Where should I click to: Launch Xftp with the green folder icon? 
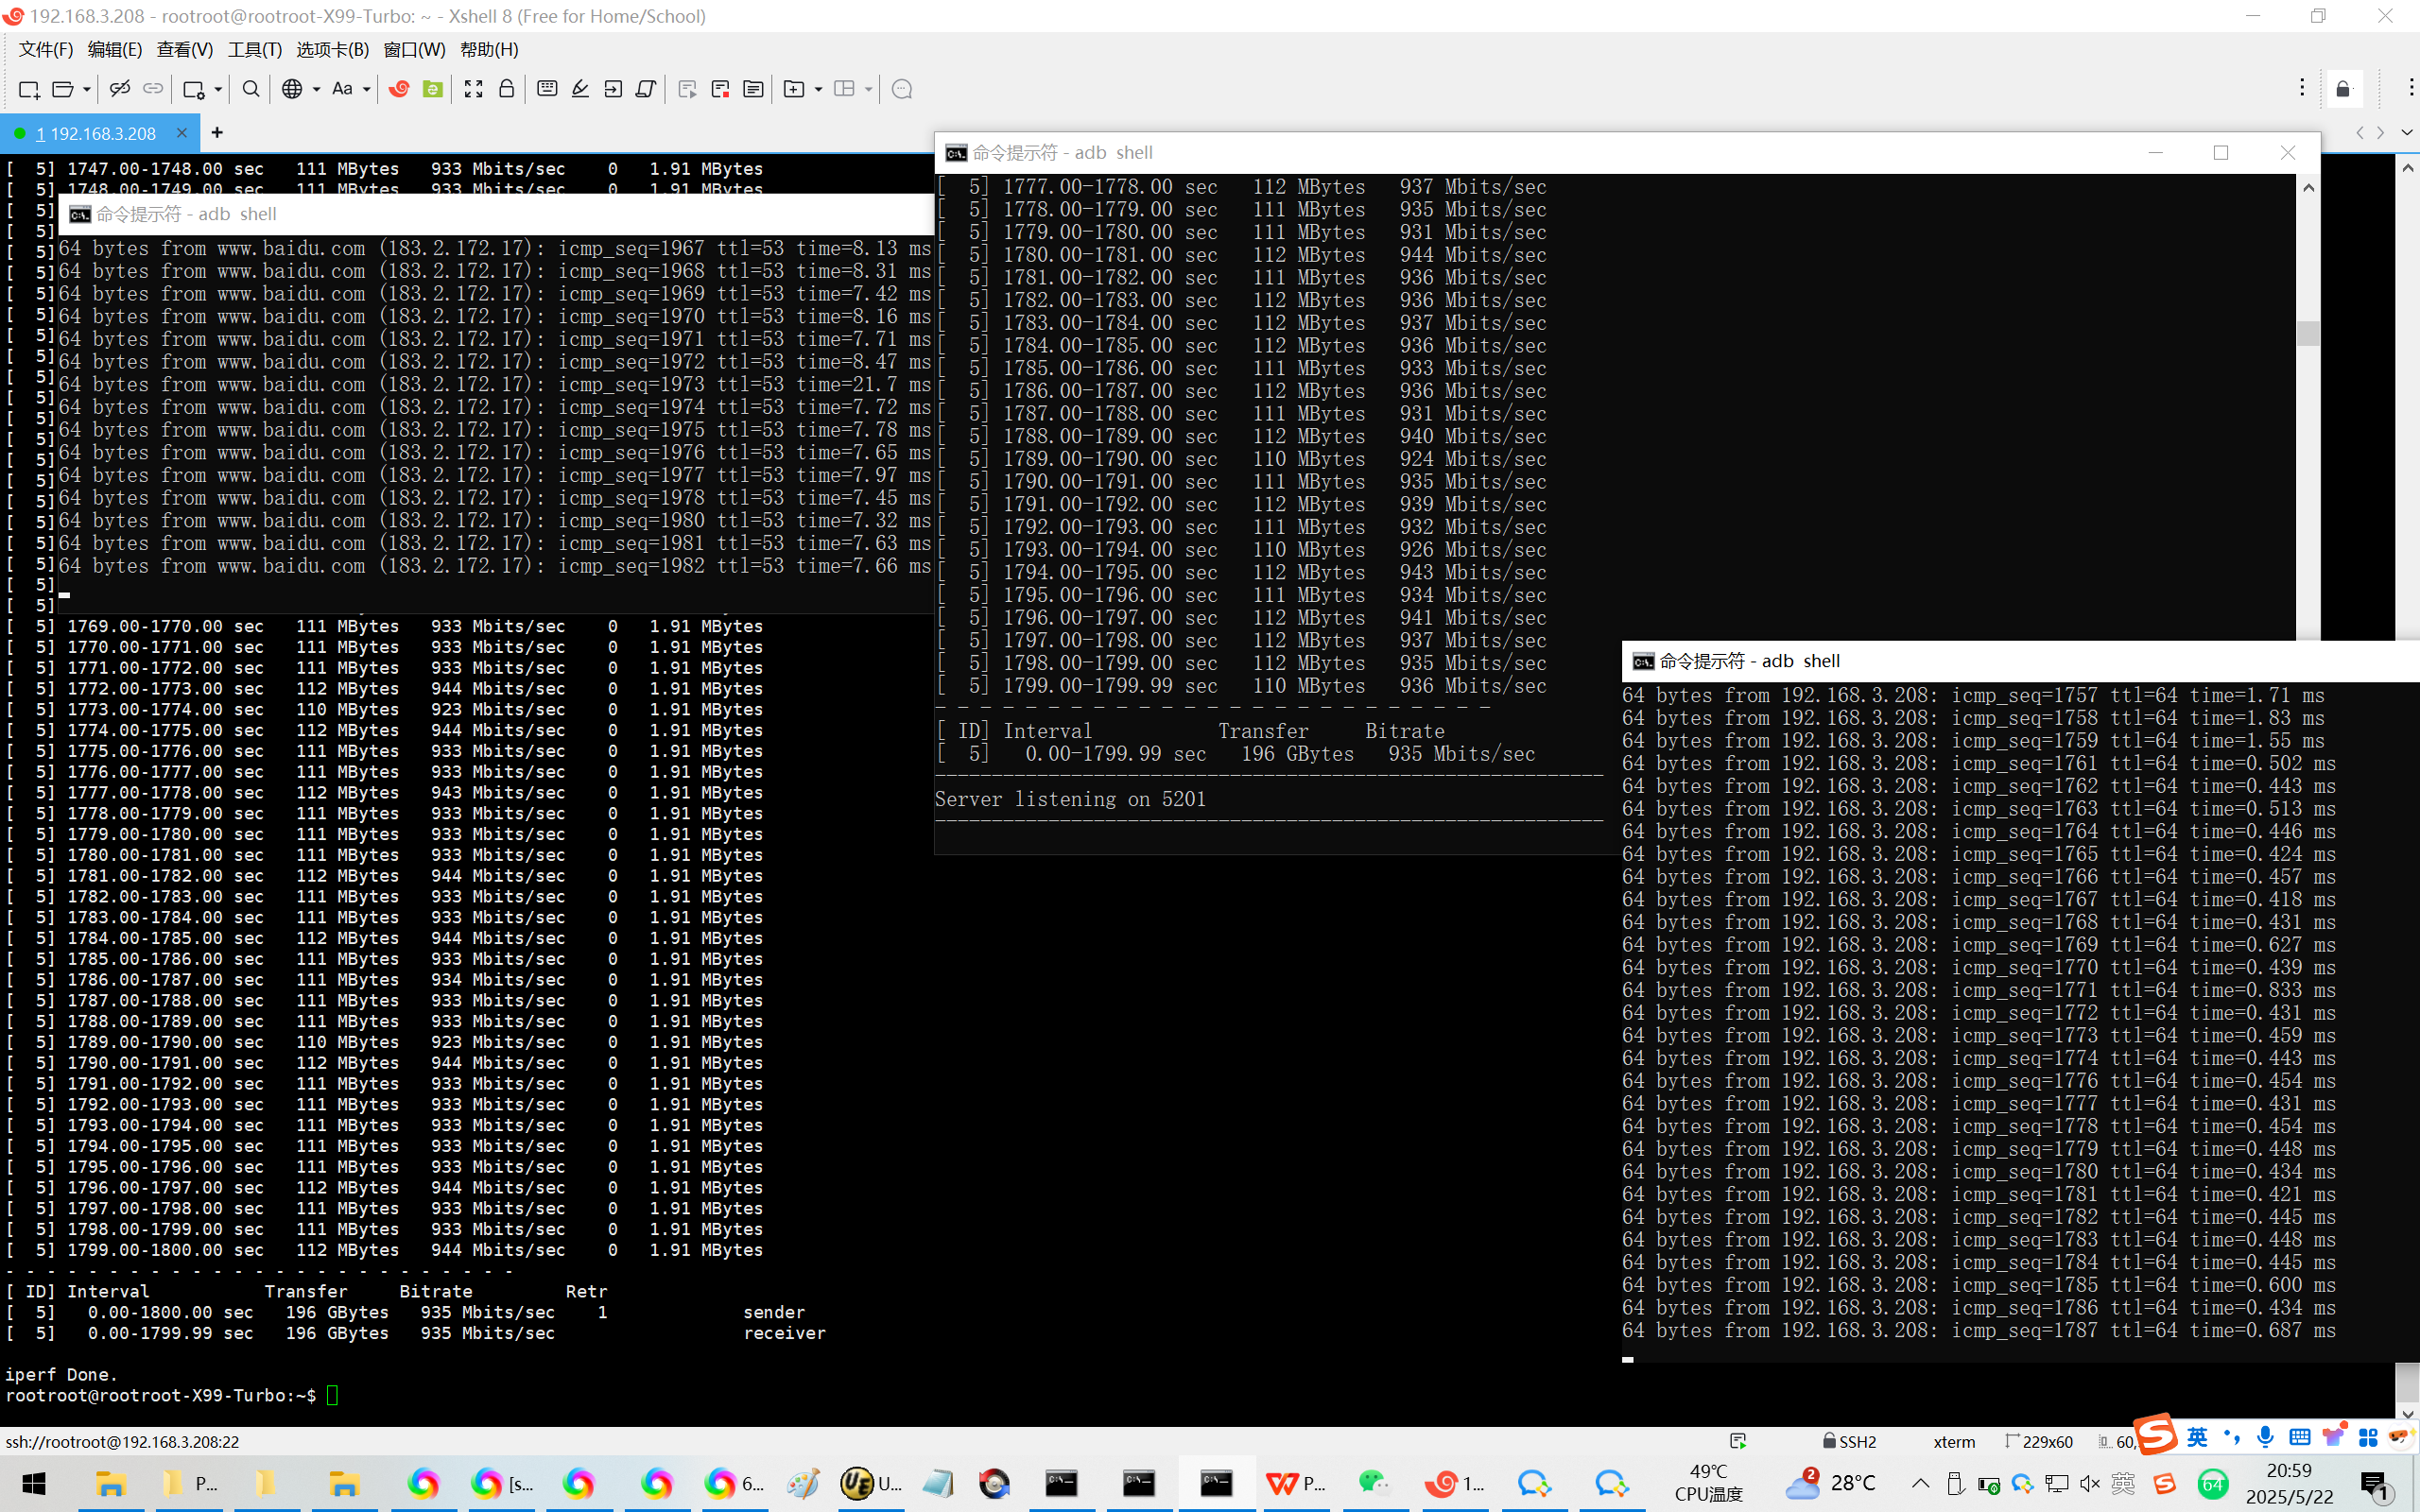433,89
